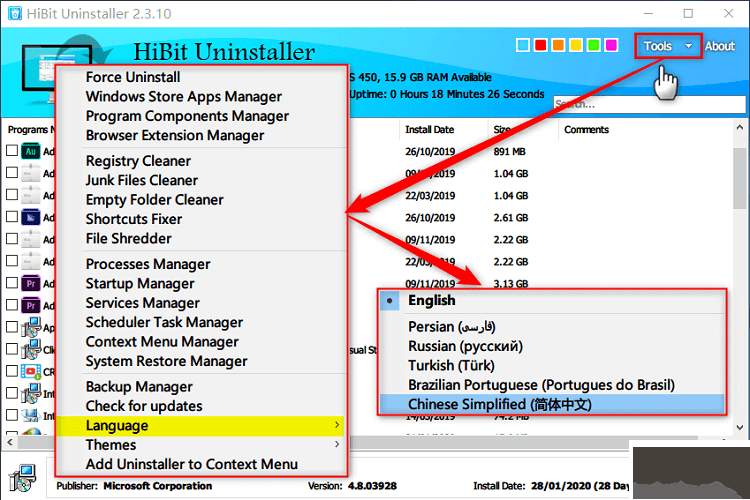Click the vertical scrollbar up arrow
This screenshot has width=750, height=500.
click(739, 127)
